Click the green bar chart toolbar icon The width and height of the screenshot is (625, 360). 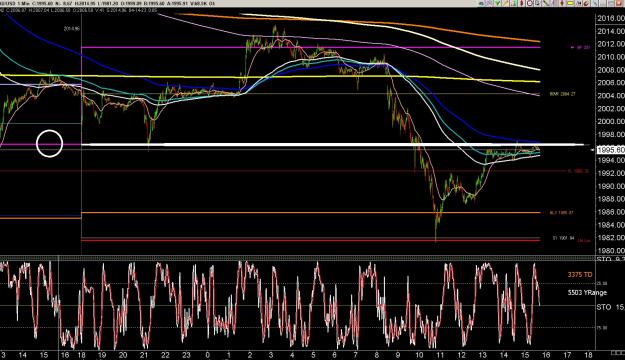click(514, 3)
